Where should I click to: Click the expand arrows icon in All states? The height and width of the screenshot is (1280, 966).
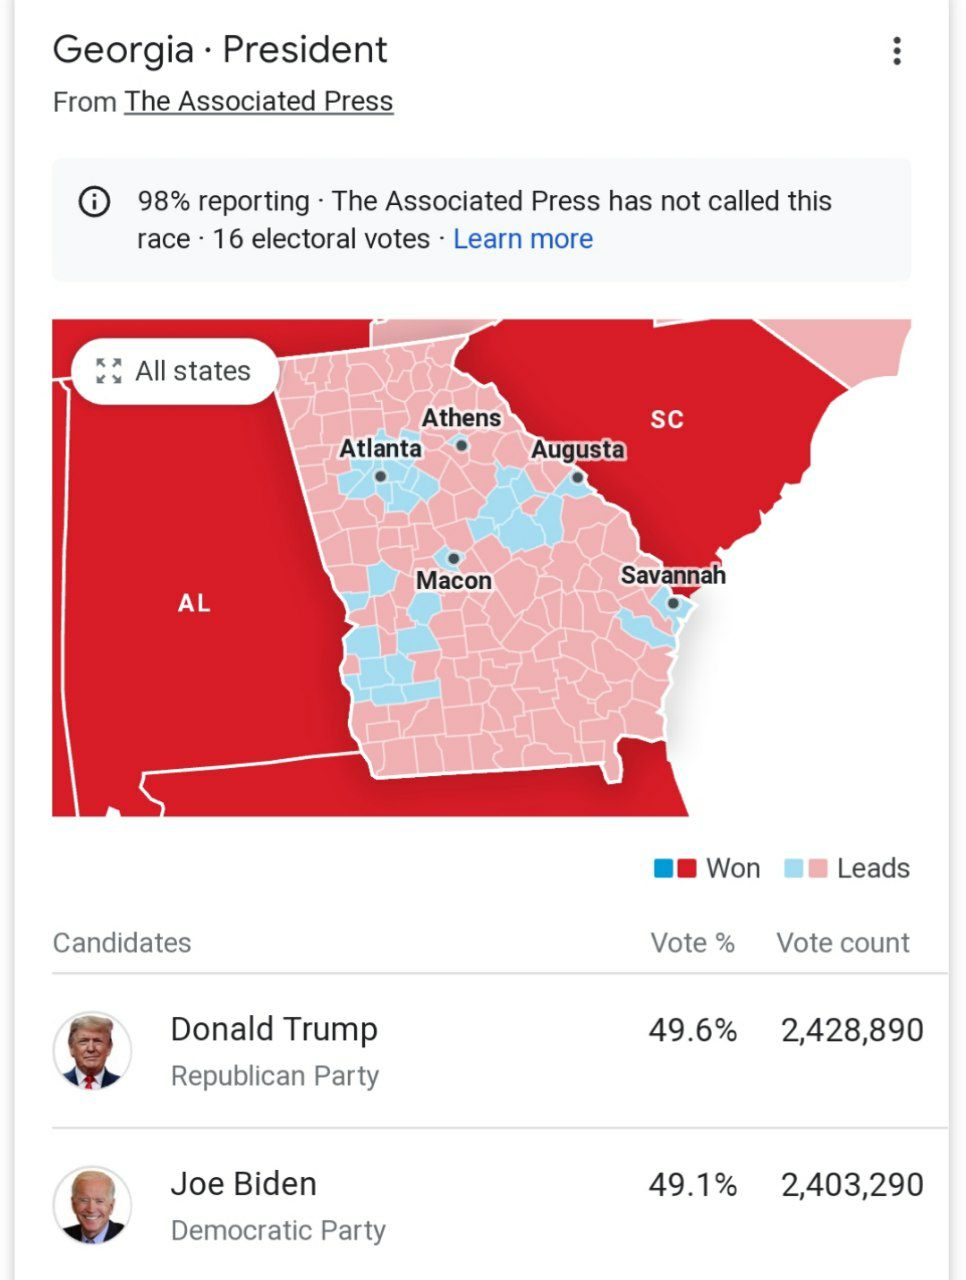108,371
